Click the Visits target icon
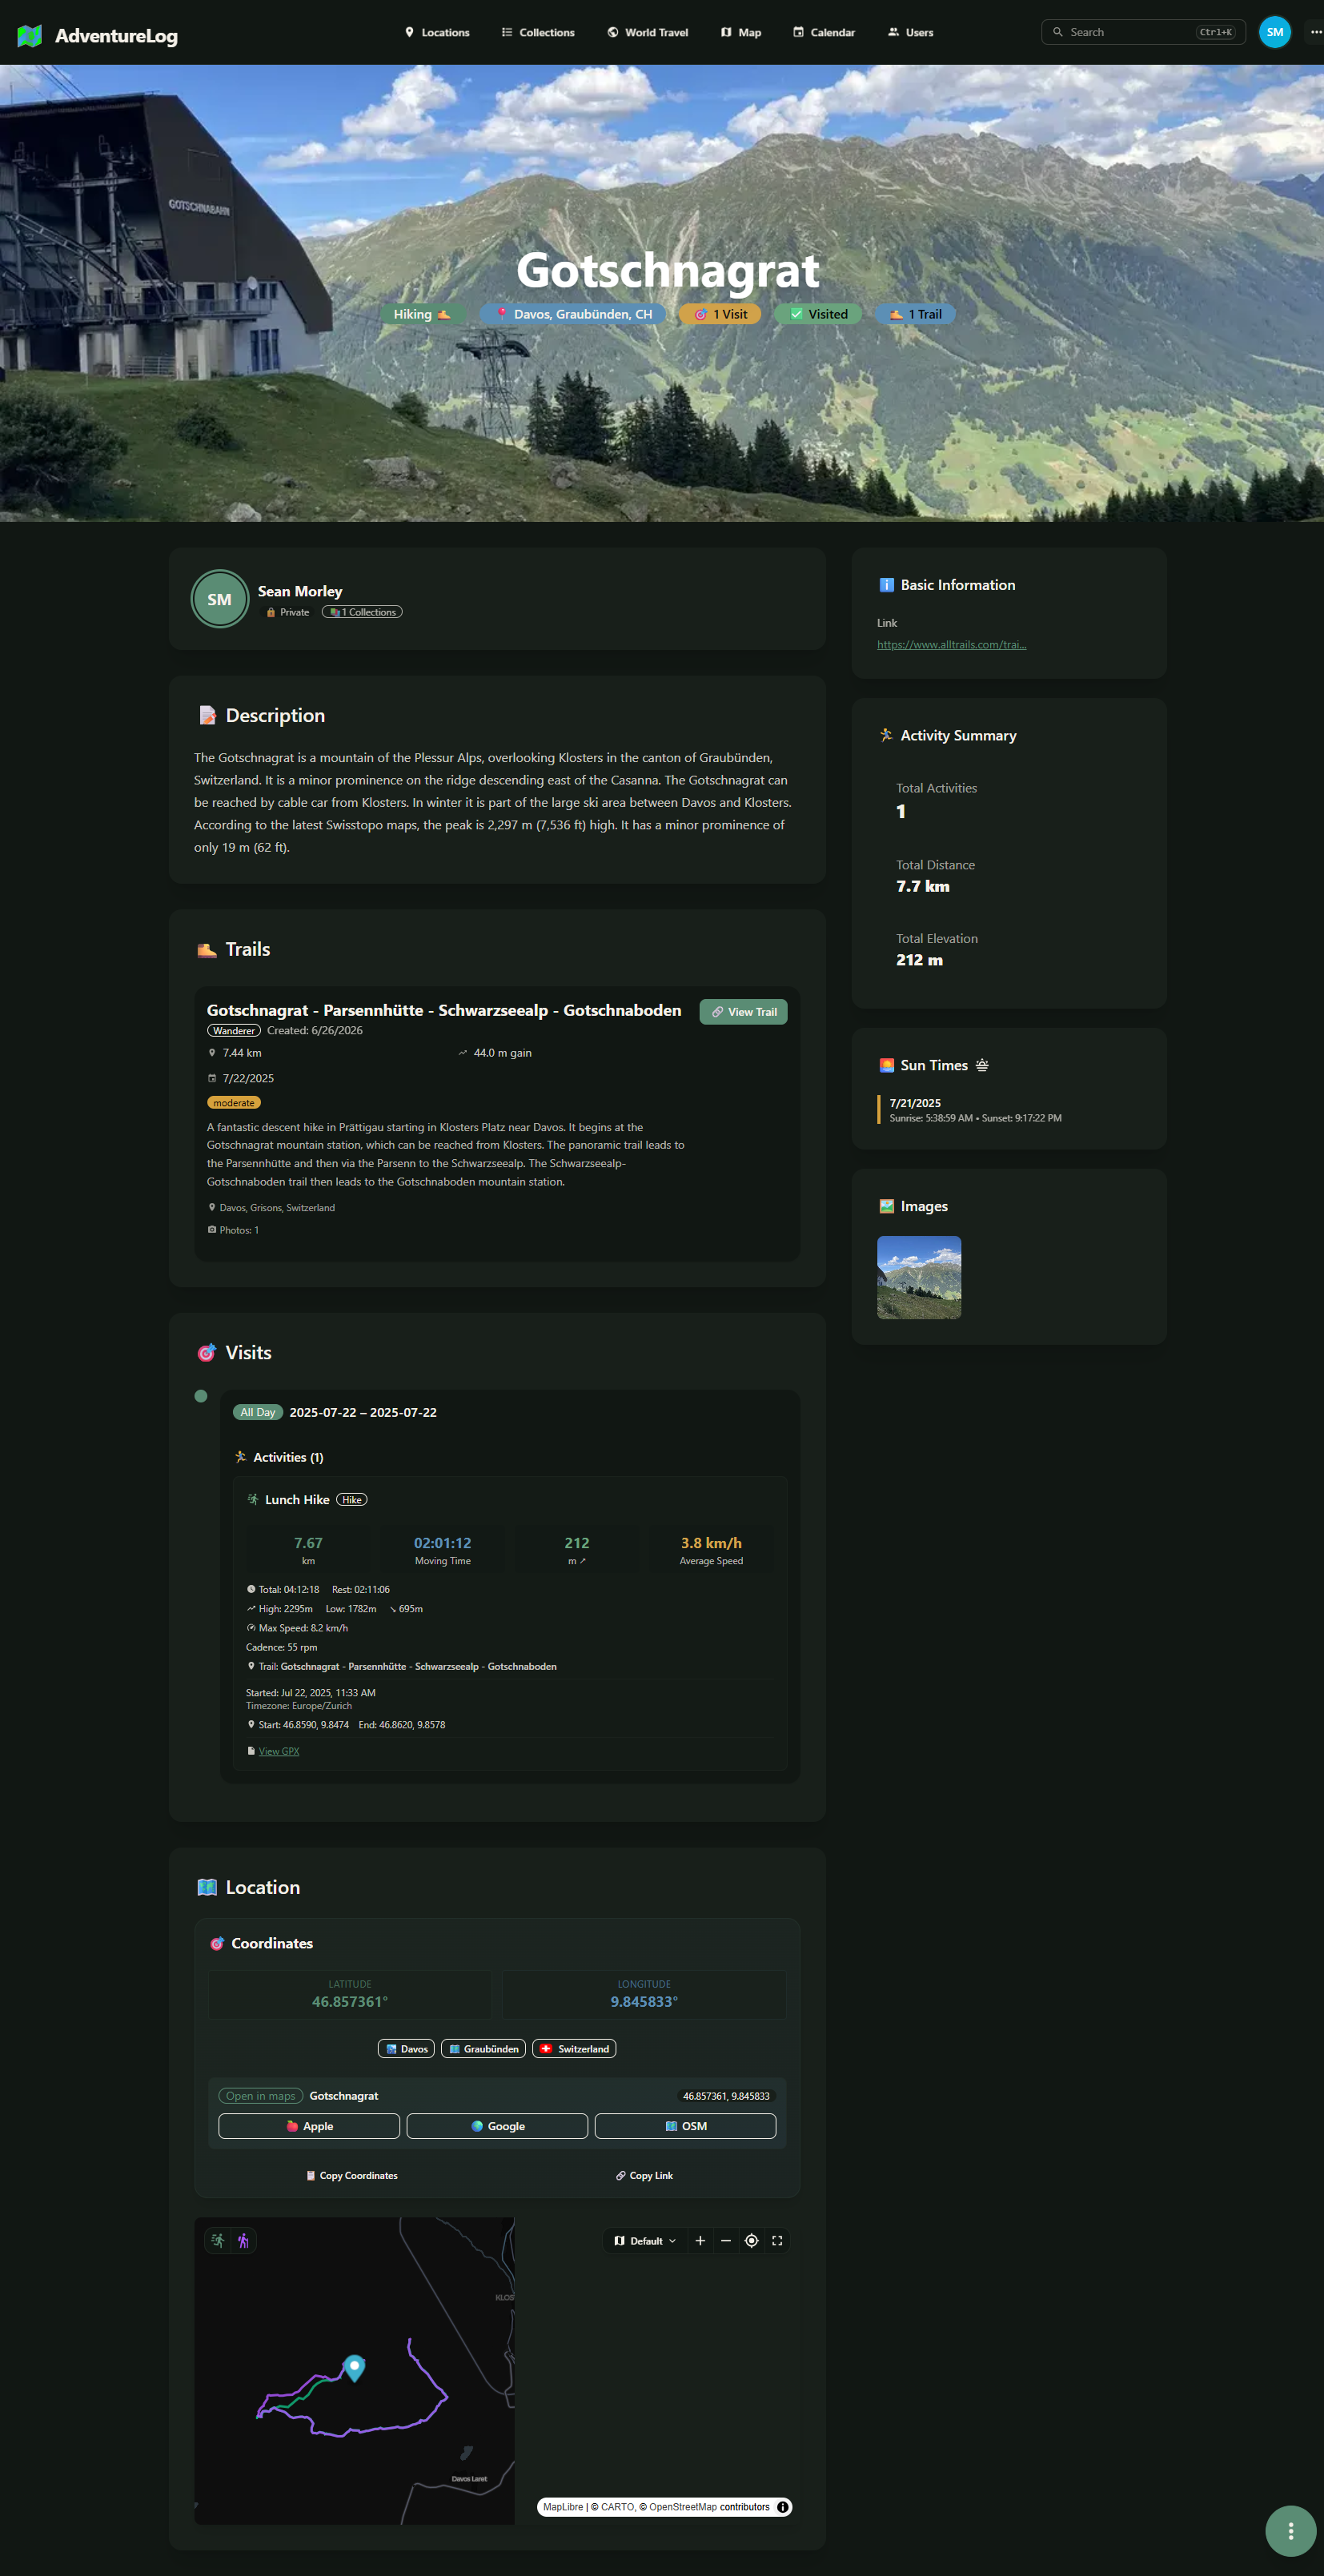Screen dimensions: 1324x2576 point(207,1352)
